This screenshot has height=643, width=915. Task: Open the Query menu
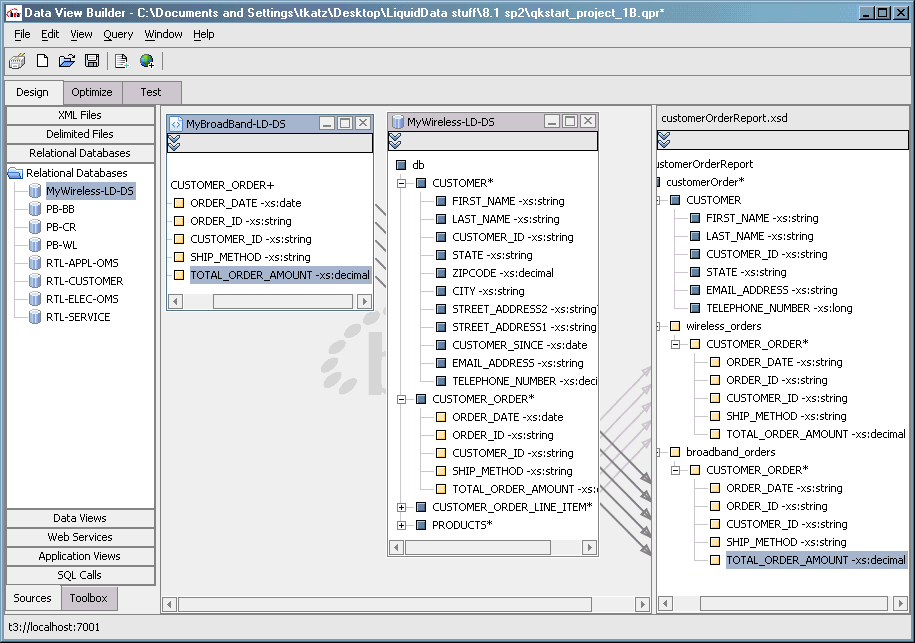118,34
